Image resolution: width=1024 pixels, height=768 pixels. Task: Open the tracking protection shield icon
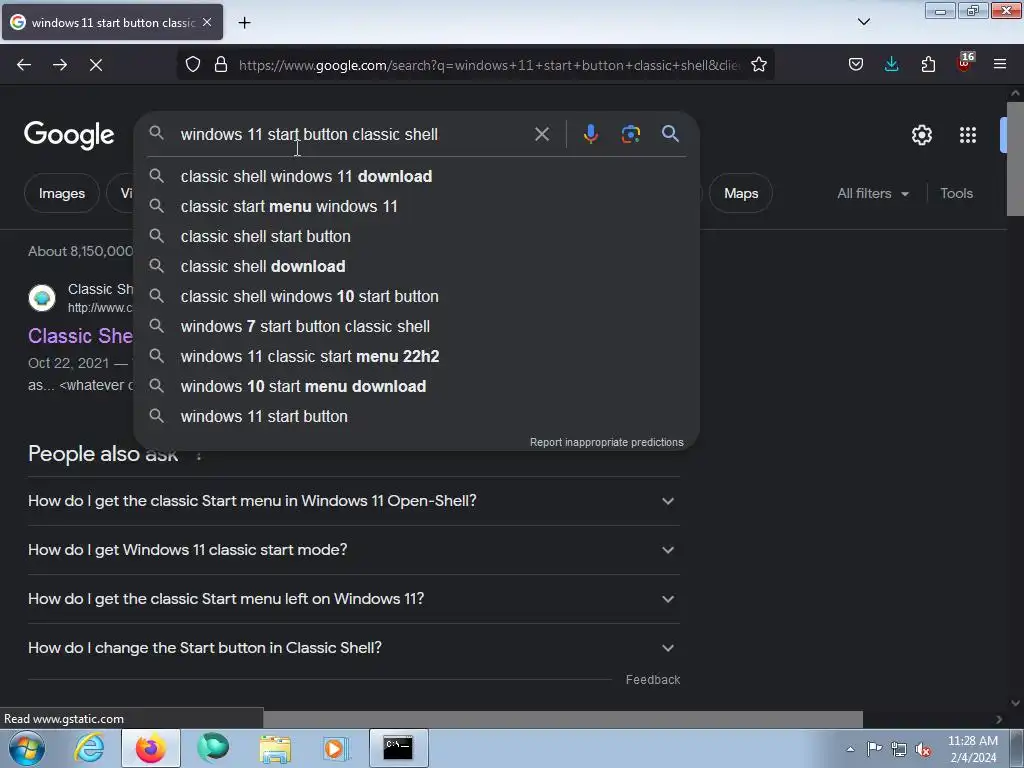193,65
